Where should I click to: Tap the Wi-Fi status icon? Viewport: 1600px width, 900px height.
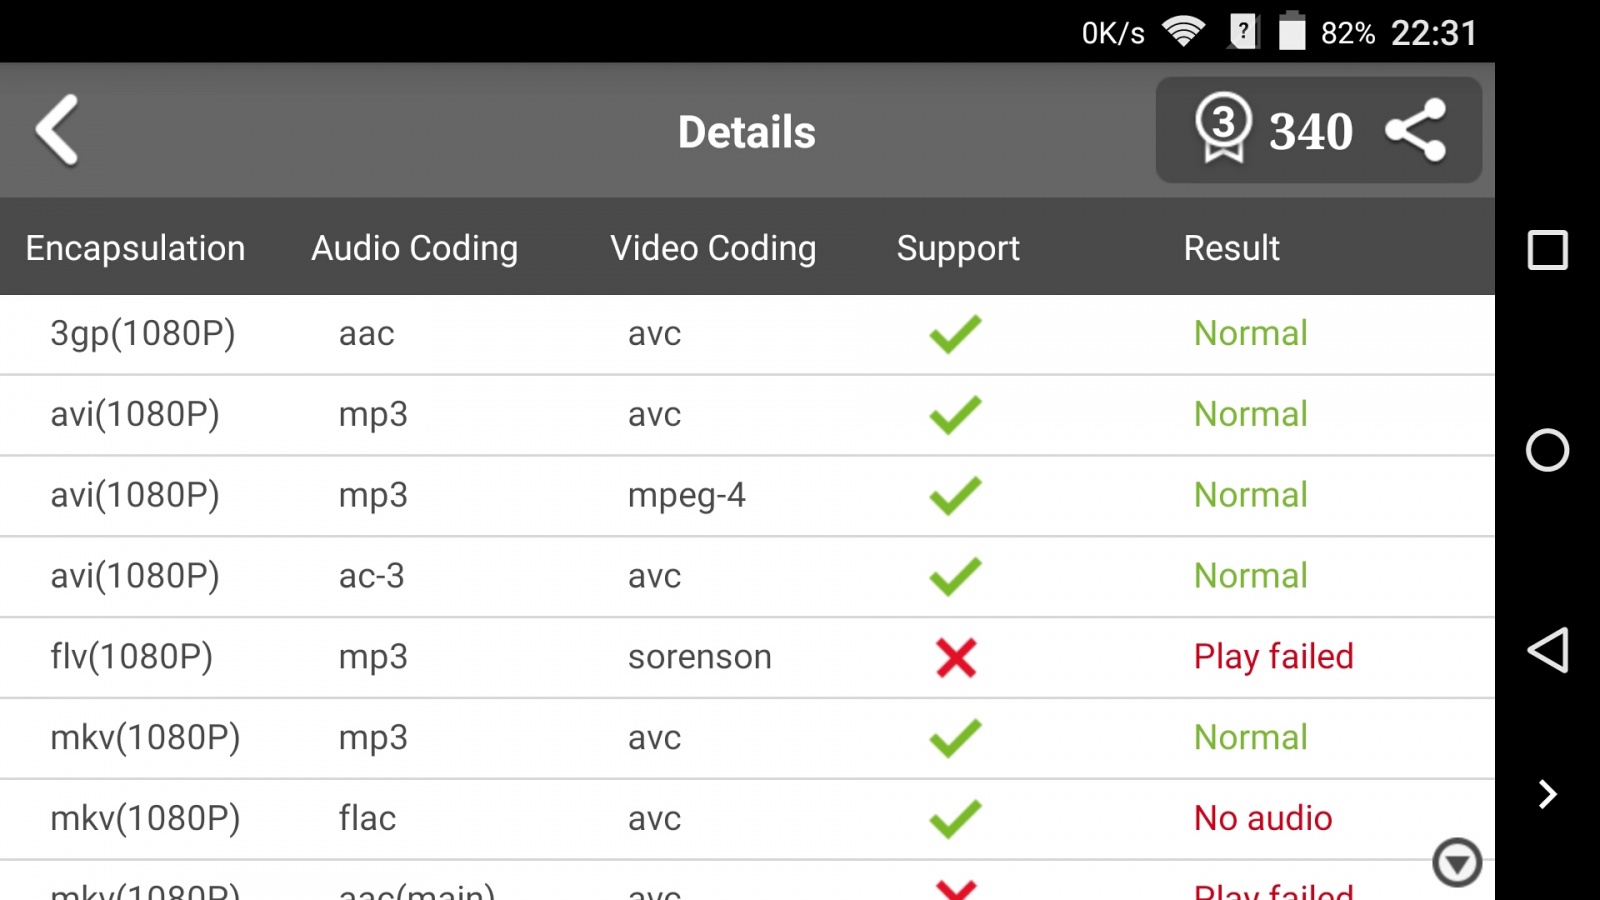point(1183,32)
